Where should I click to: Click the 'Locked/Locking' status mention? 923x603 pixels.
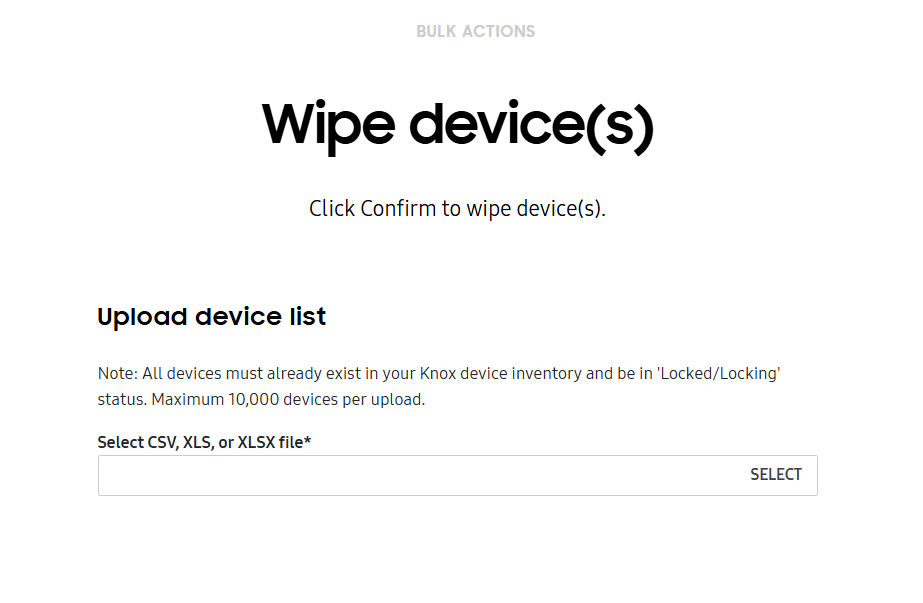pyautogui.click(x=729, y=373)
